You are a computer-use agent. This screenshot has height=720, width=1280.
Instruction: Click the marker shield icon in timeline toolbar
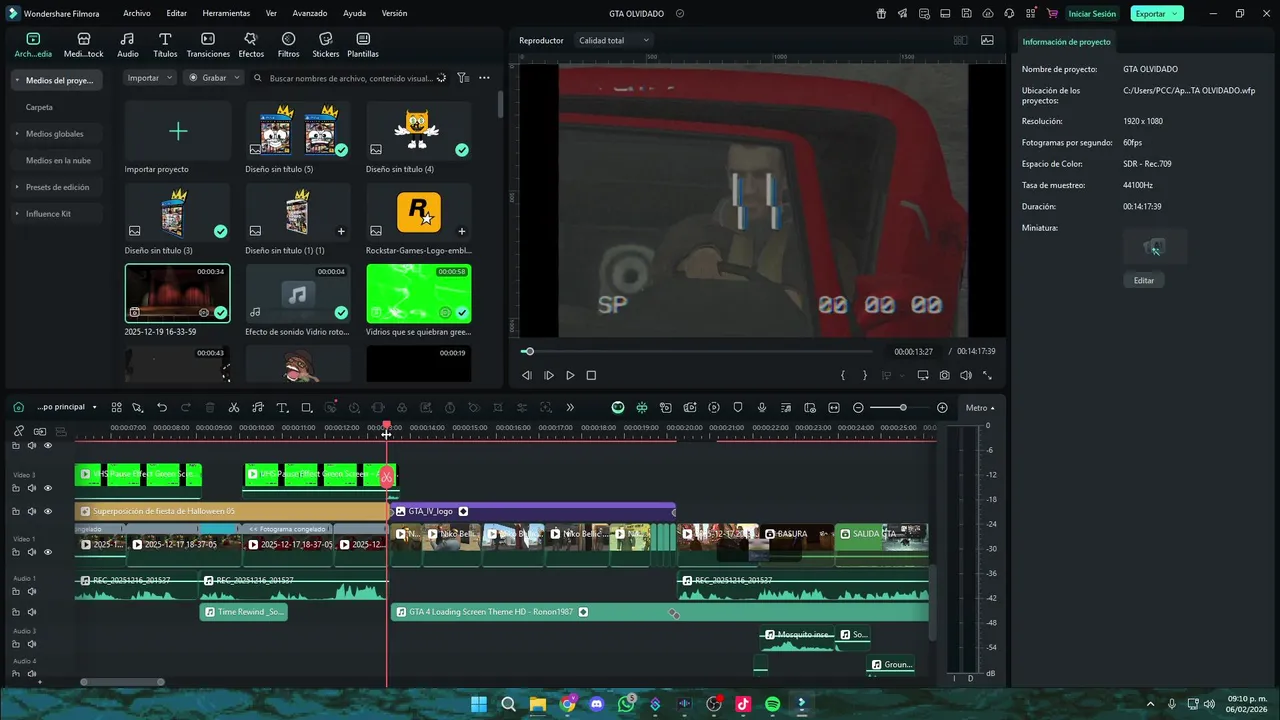[738, 408]
